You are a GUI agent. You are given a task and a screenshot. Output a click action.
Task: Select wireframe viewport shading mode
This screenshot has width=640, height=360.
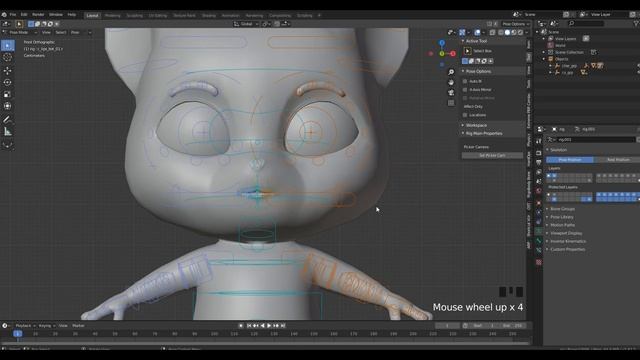click(501, 32)
